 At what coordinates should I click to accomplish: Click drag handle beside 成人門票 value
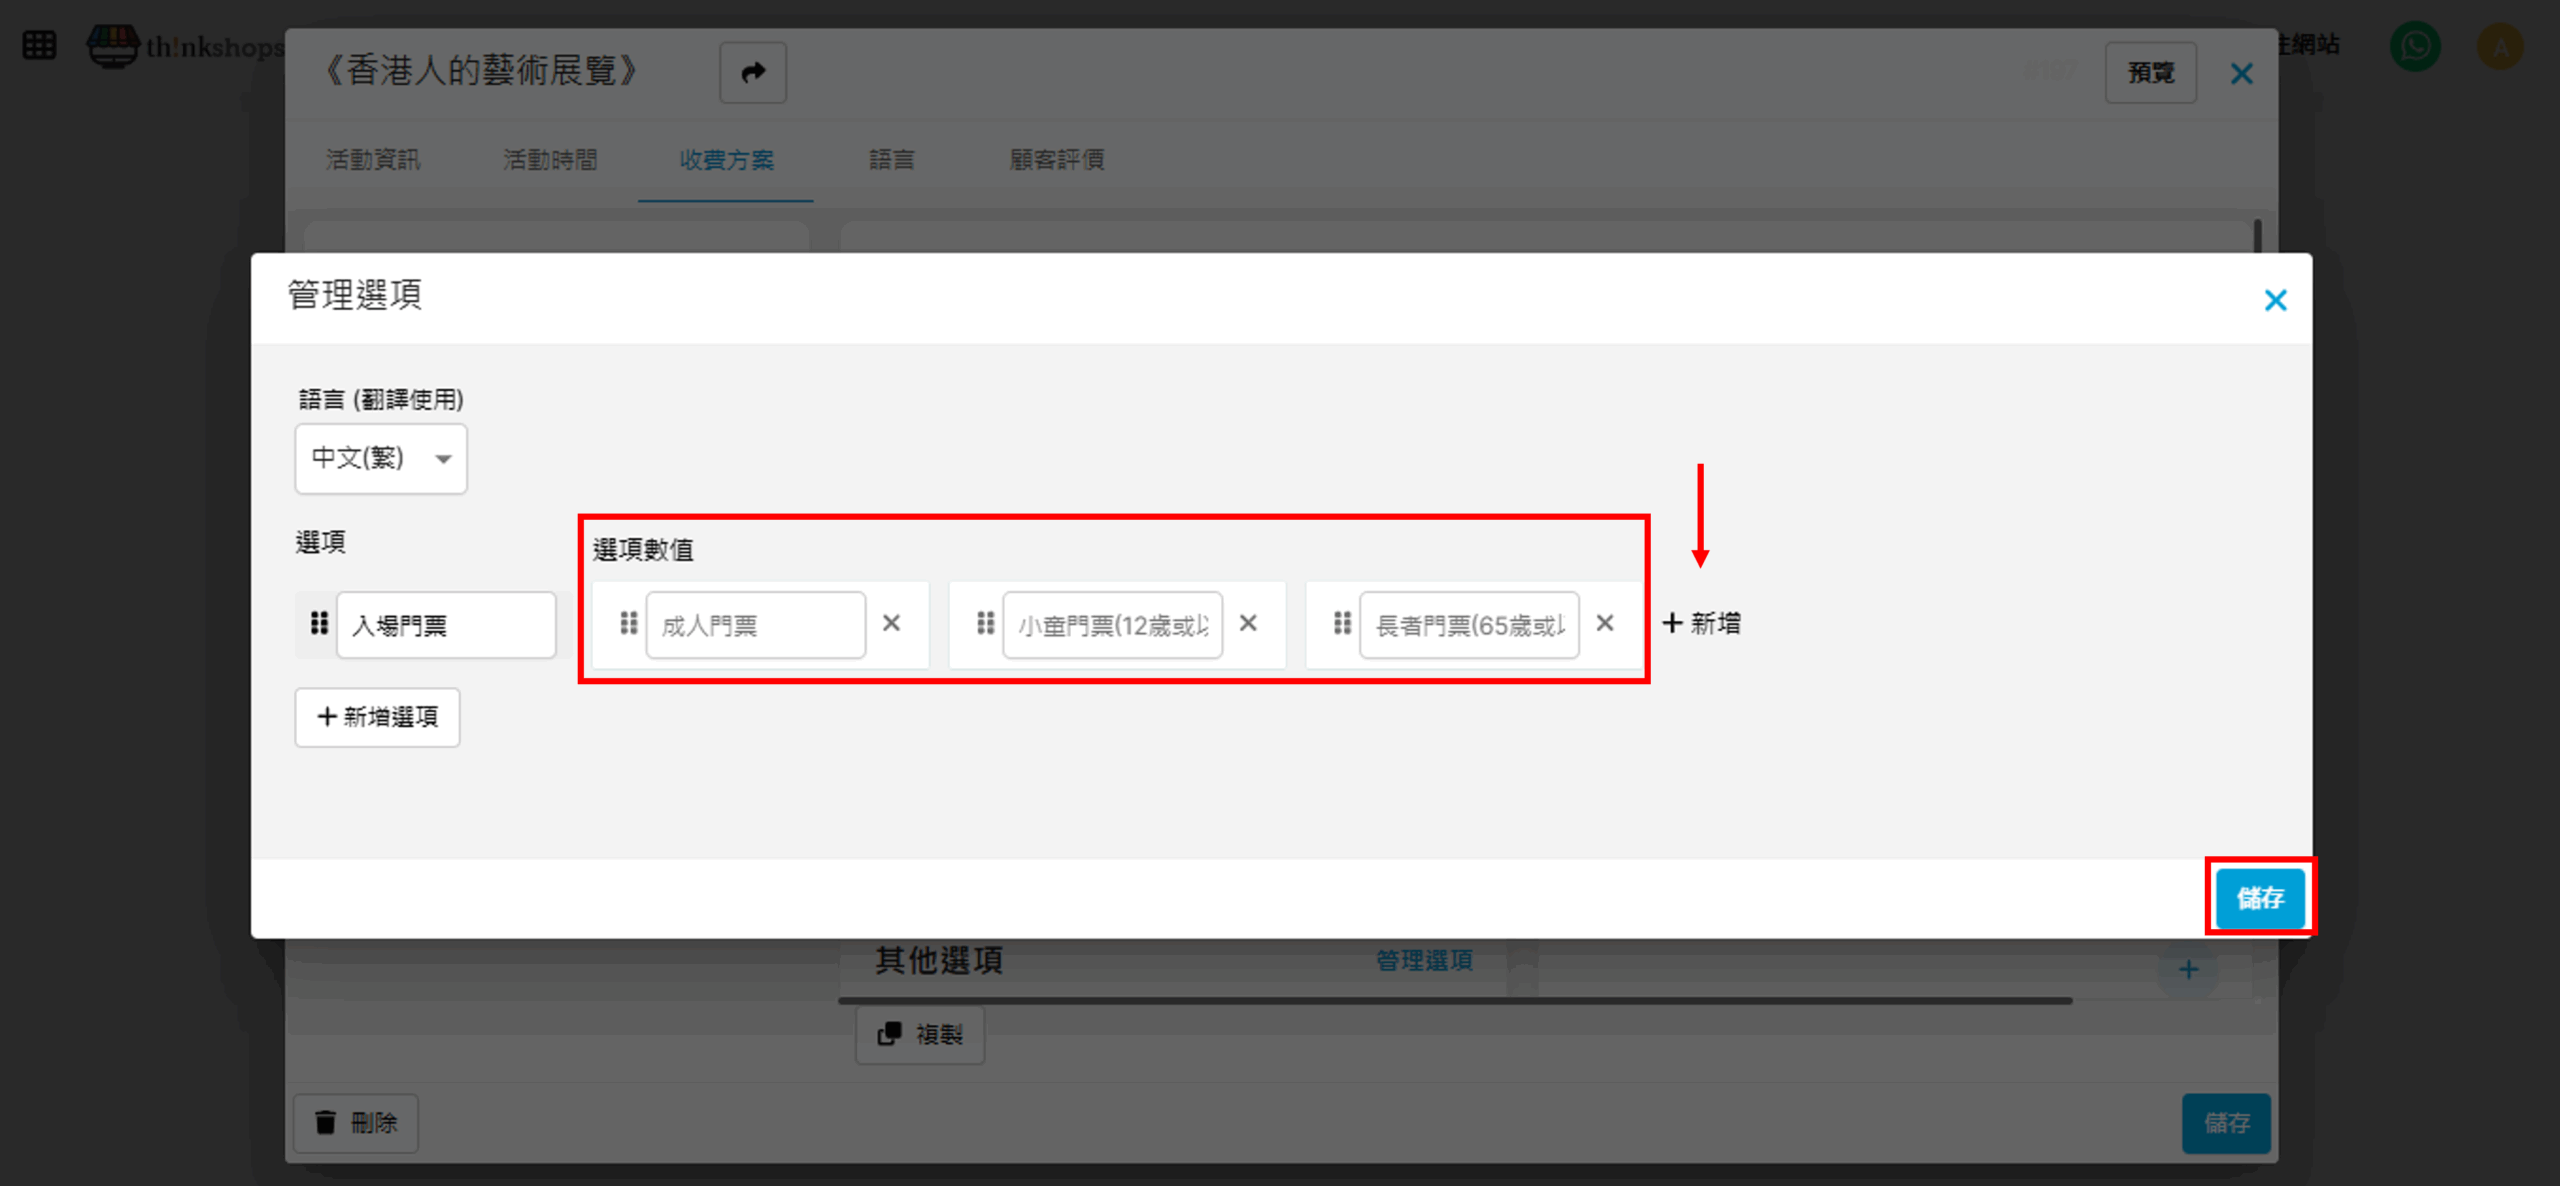(628, 624)
